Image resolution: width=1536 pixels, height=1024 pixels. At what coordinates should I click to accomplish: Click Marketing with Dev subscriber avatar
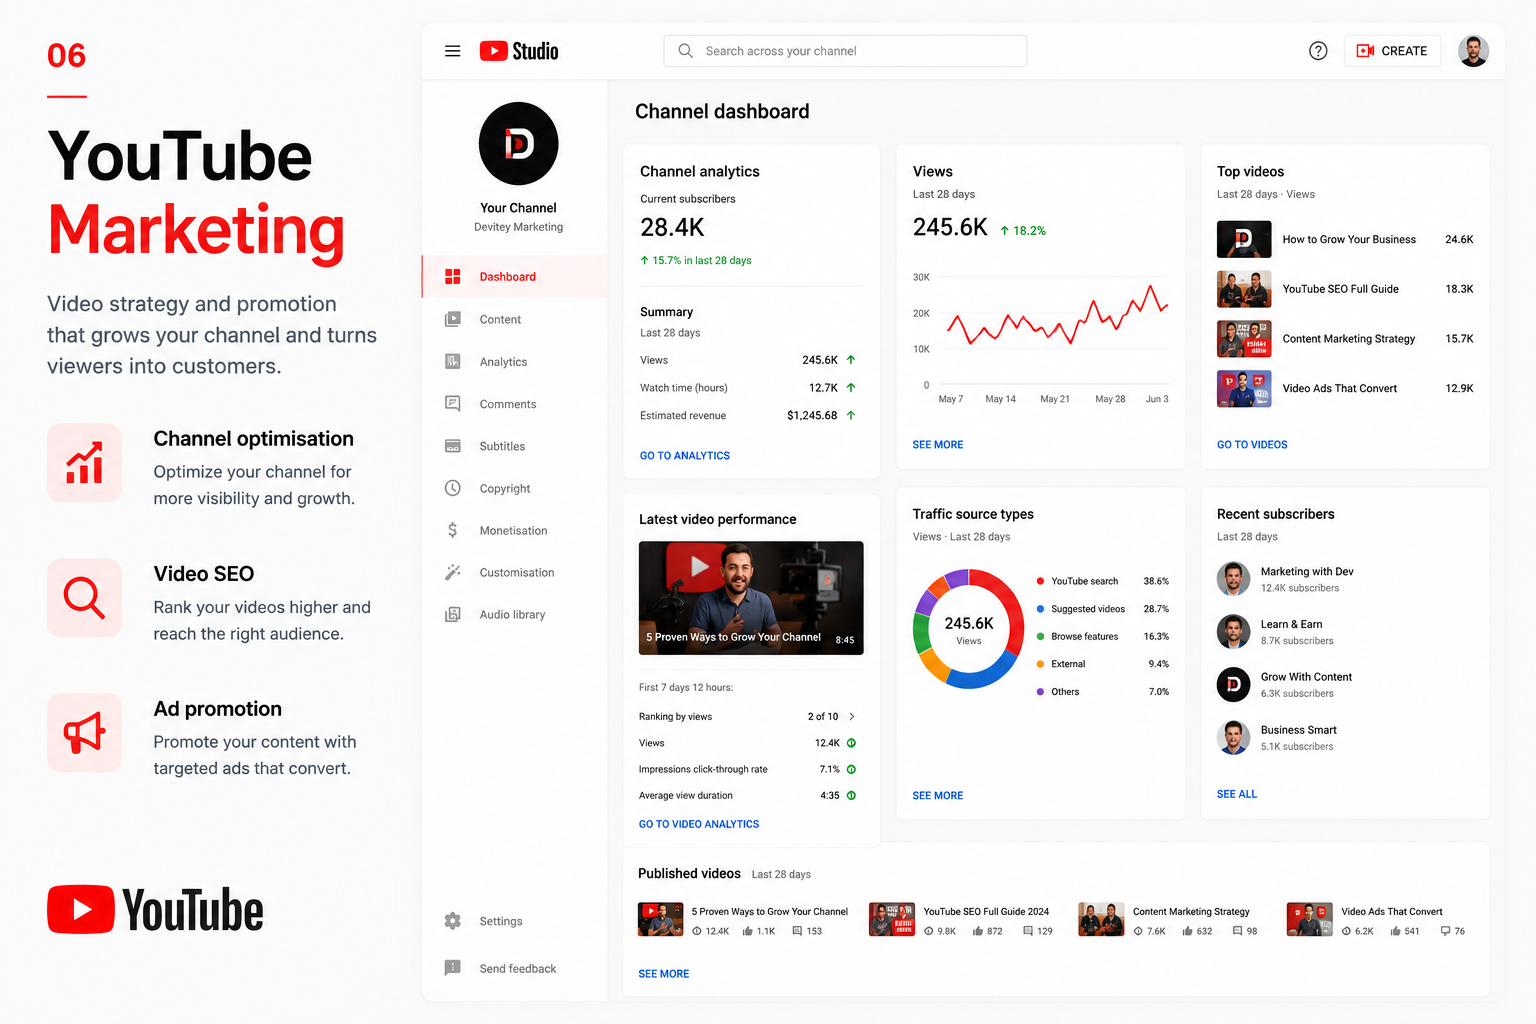pos(1234,579)
